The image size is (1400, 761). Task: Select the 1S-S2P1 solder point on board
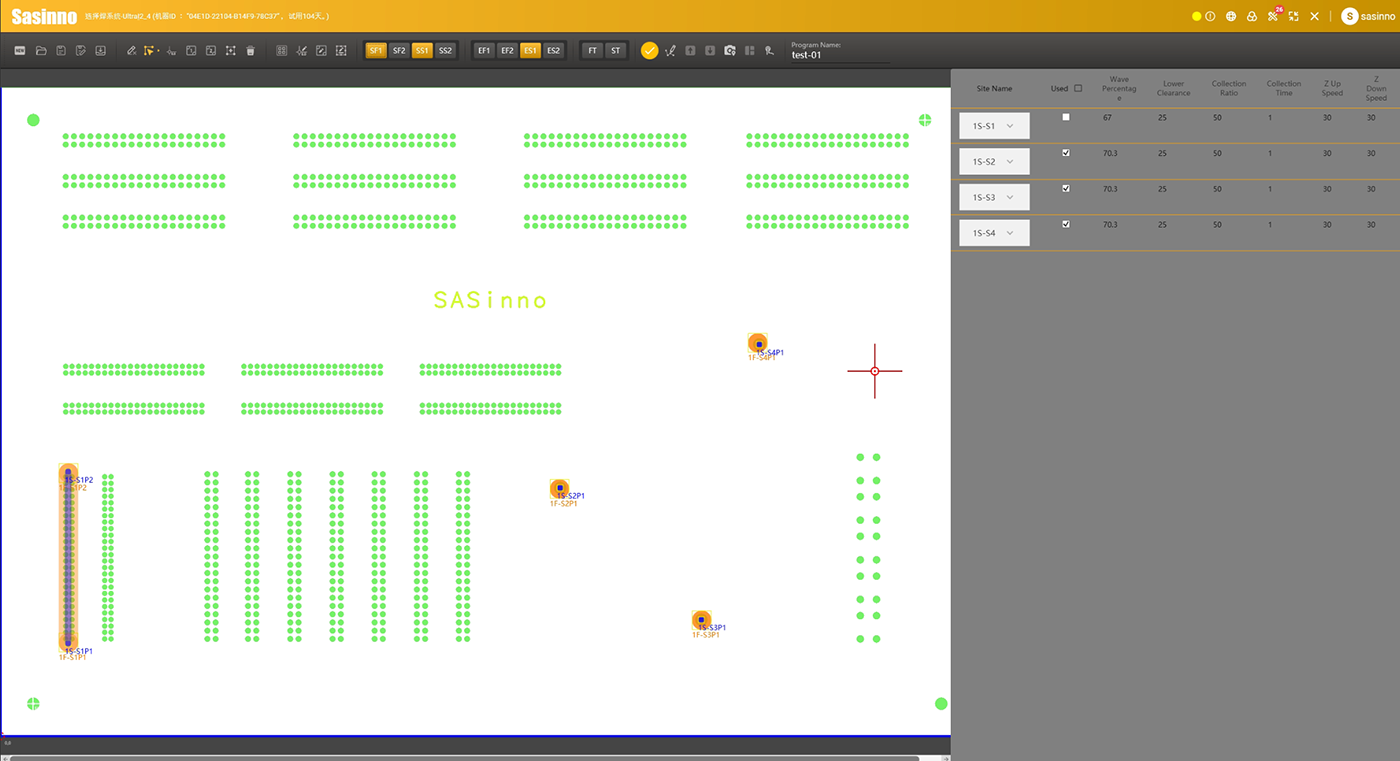tap(560, 489)
